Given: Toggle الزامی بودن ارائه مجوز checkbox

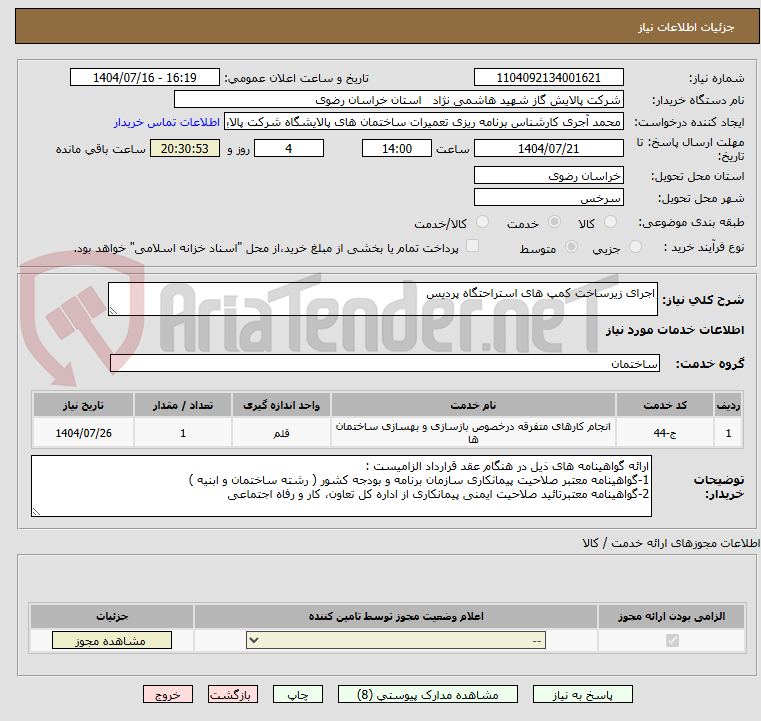Looking at the screenshot, I should pos(672,640).
